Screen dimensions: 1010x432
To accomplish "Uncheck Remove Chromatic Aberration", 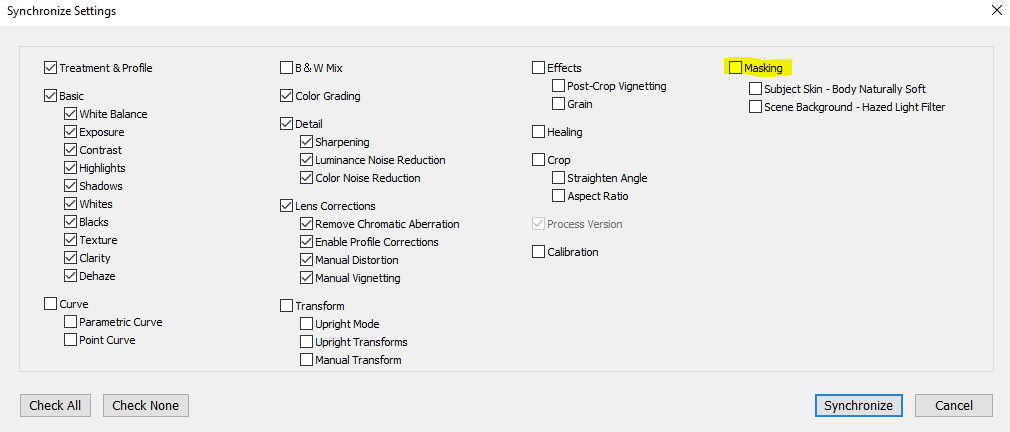I will click(x=306, y=224).
